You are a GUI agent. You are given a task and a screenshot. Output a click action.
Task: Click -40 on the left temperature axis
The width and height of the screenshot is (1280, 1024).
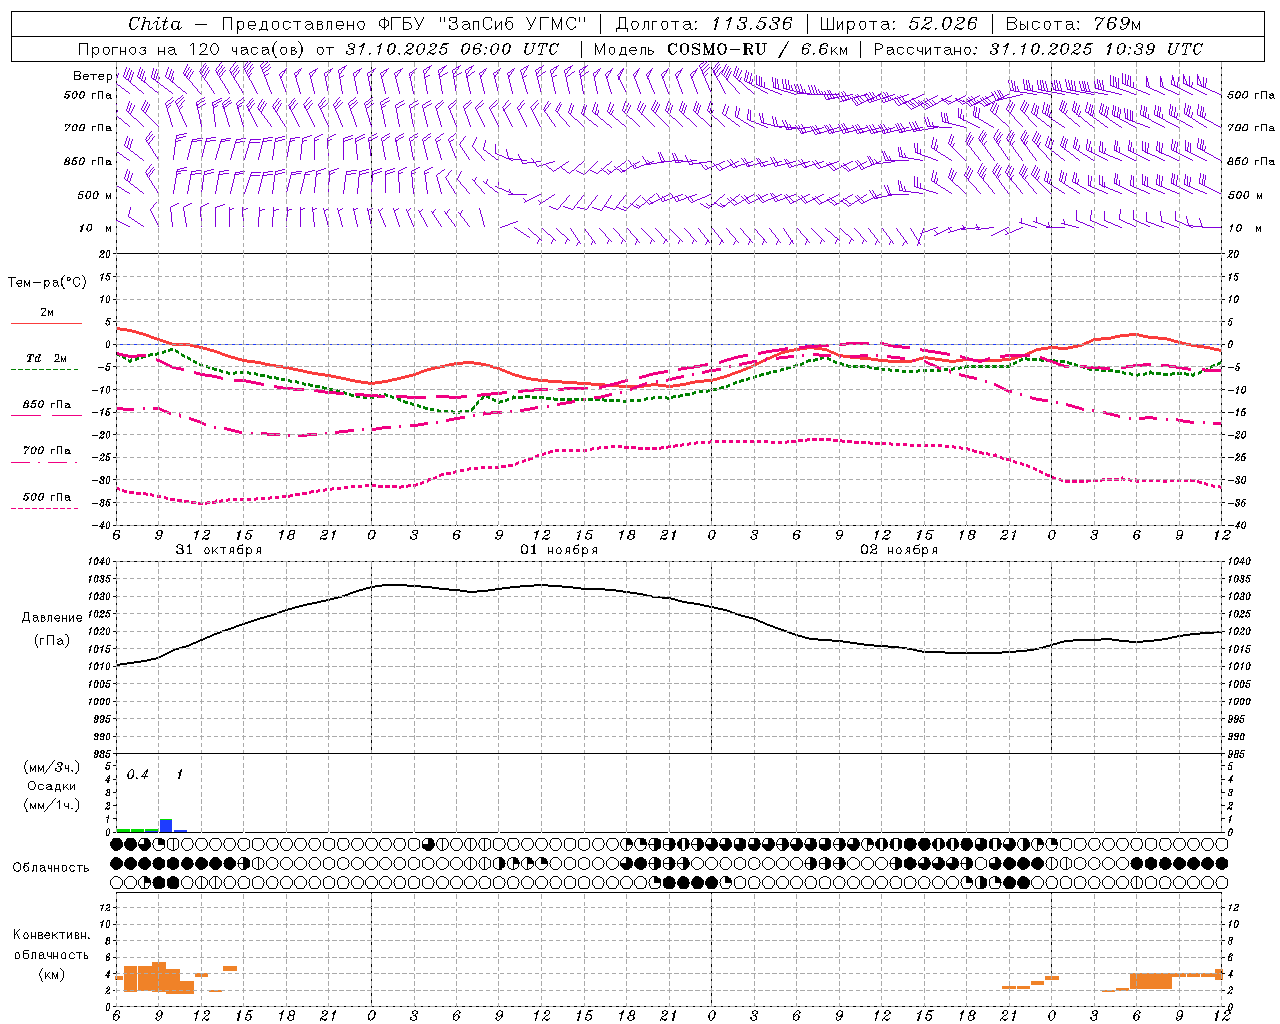(x=103, y=525)
